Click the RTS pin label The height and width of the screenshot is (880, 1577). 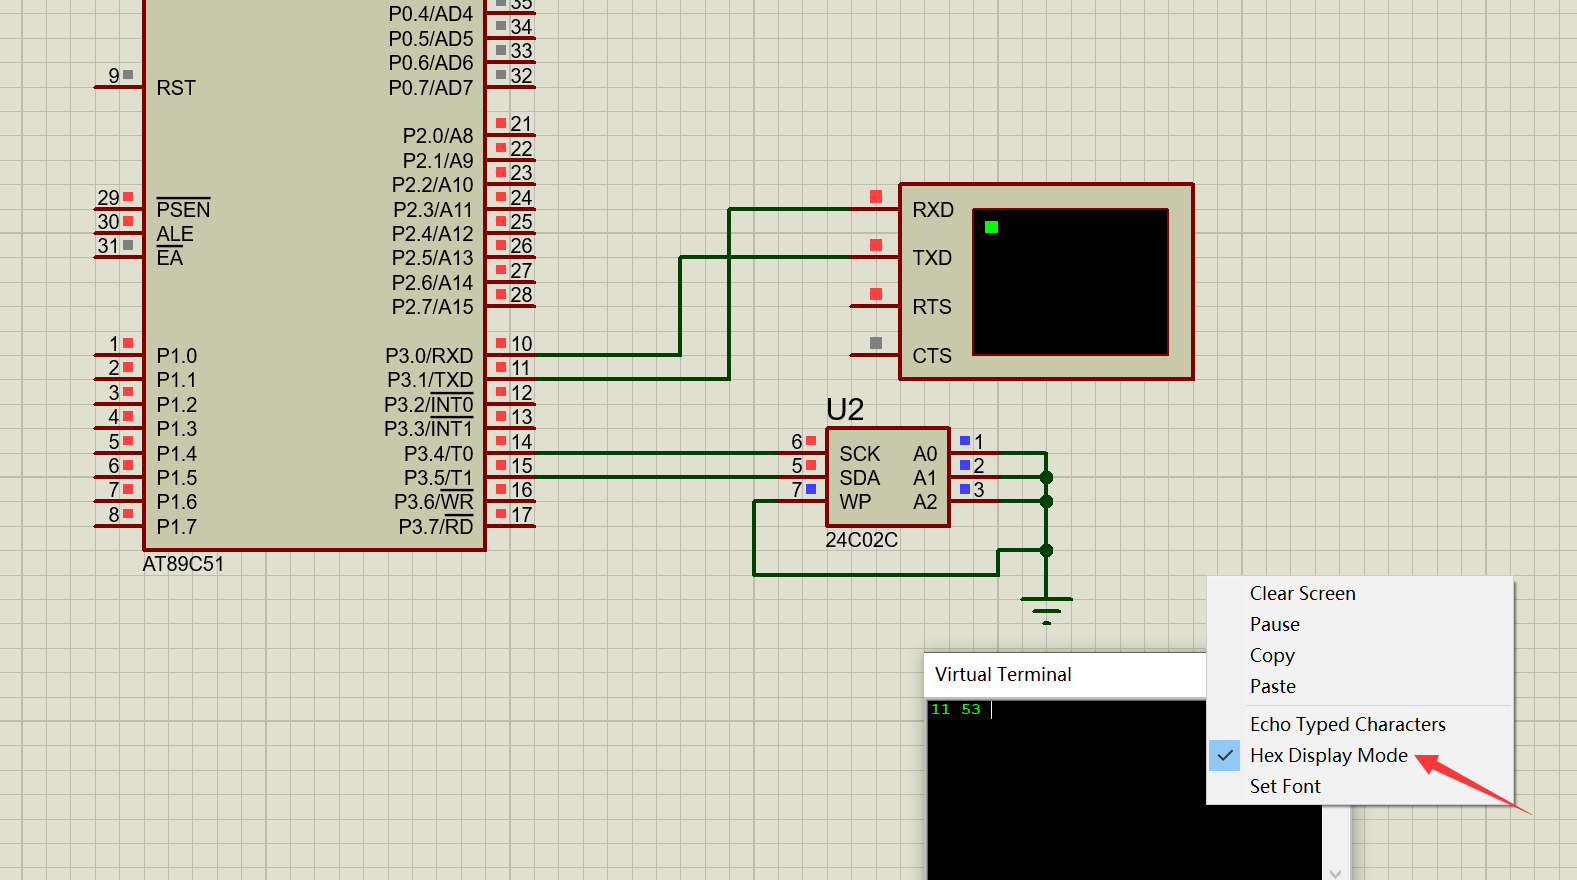coord(932,307)
